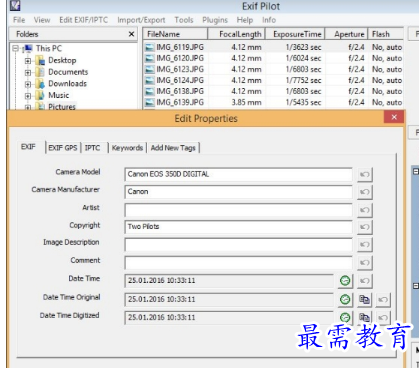Open the Import/Export menu
The image size is (419, 368).
(x=141, y=20)
